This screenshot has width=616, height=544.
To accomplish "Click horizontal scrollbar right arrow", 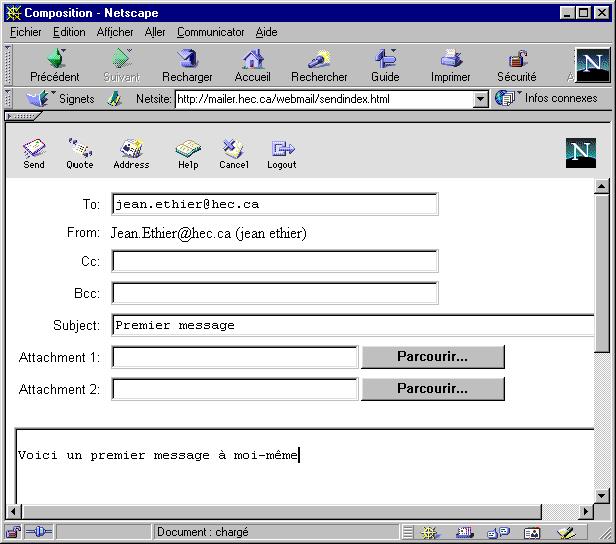I will 586,511.
